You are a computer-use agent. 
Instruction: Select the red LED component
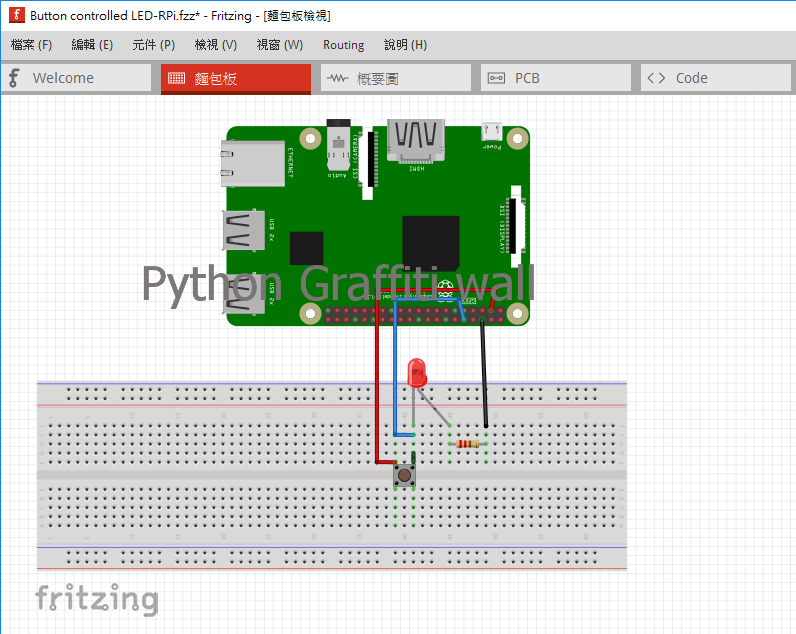click(417, 374)
